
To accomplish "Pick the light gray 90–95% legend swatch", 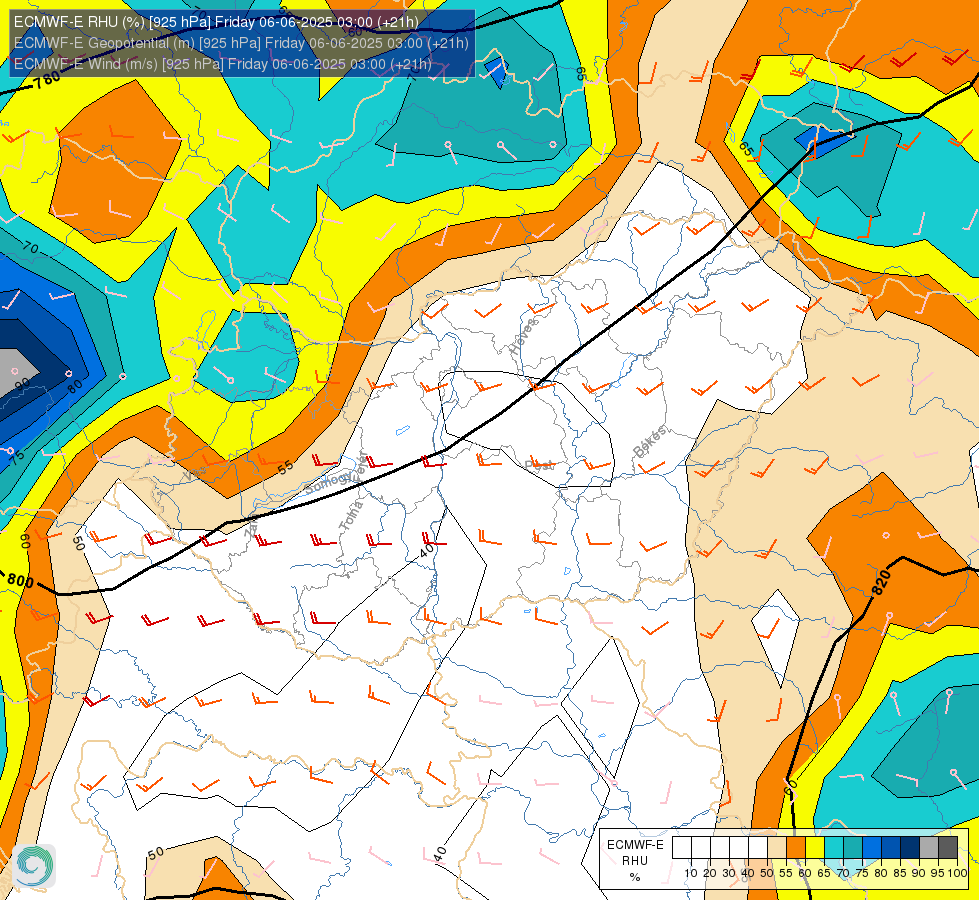I will tap(929, 847).
